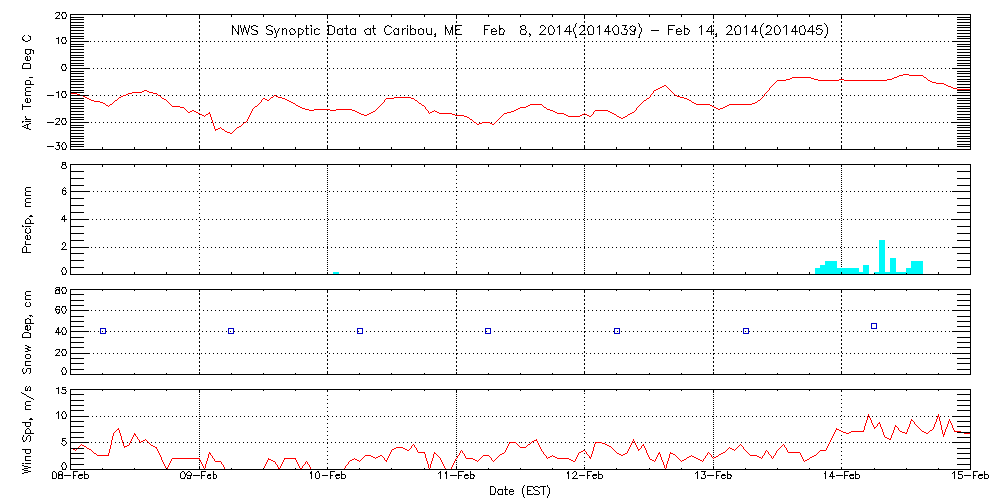
Task: Click the tallest cyan precipitation bar
Action: pos(882,257)
